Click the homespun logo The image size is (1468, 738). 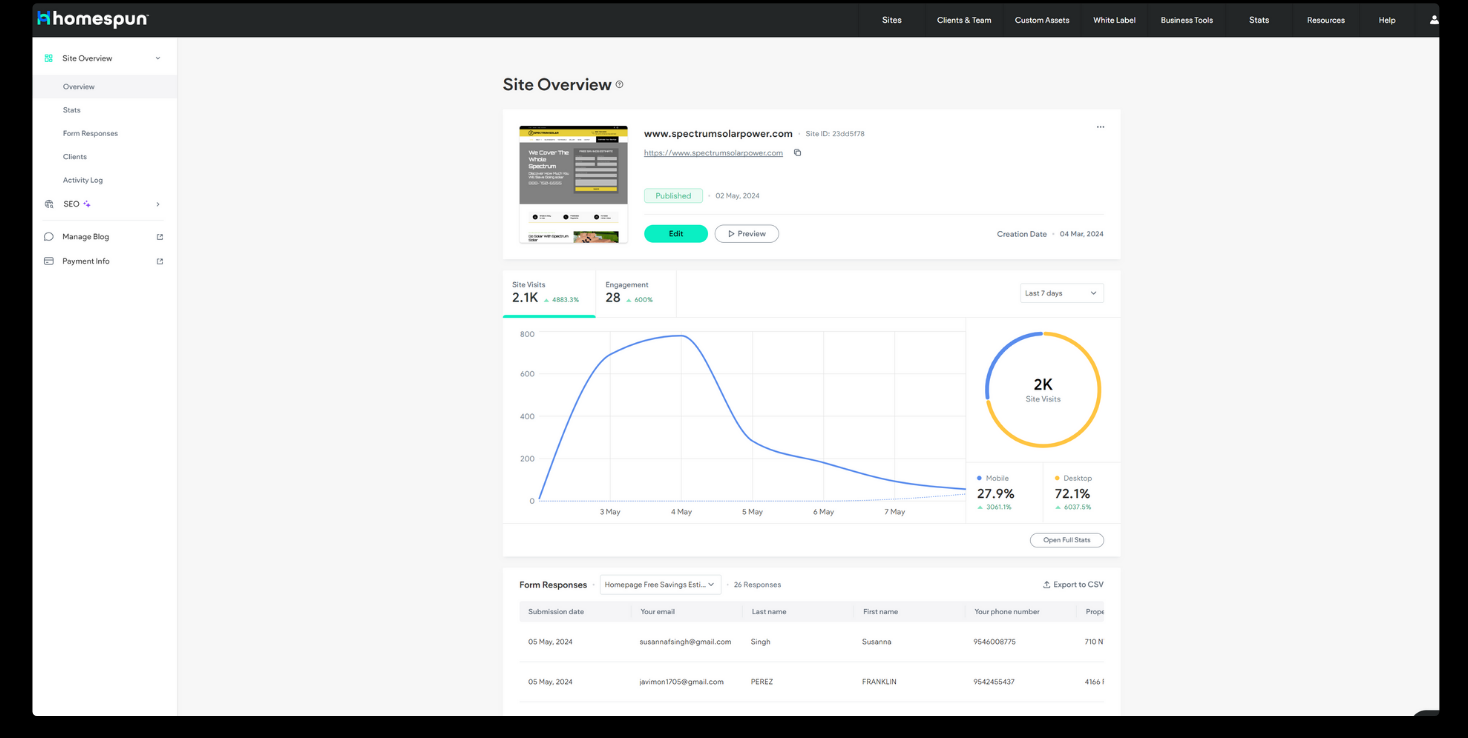pyautogui.click(x=93, y=19)
